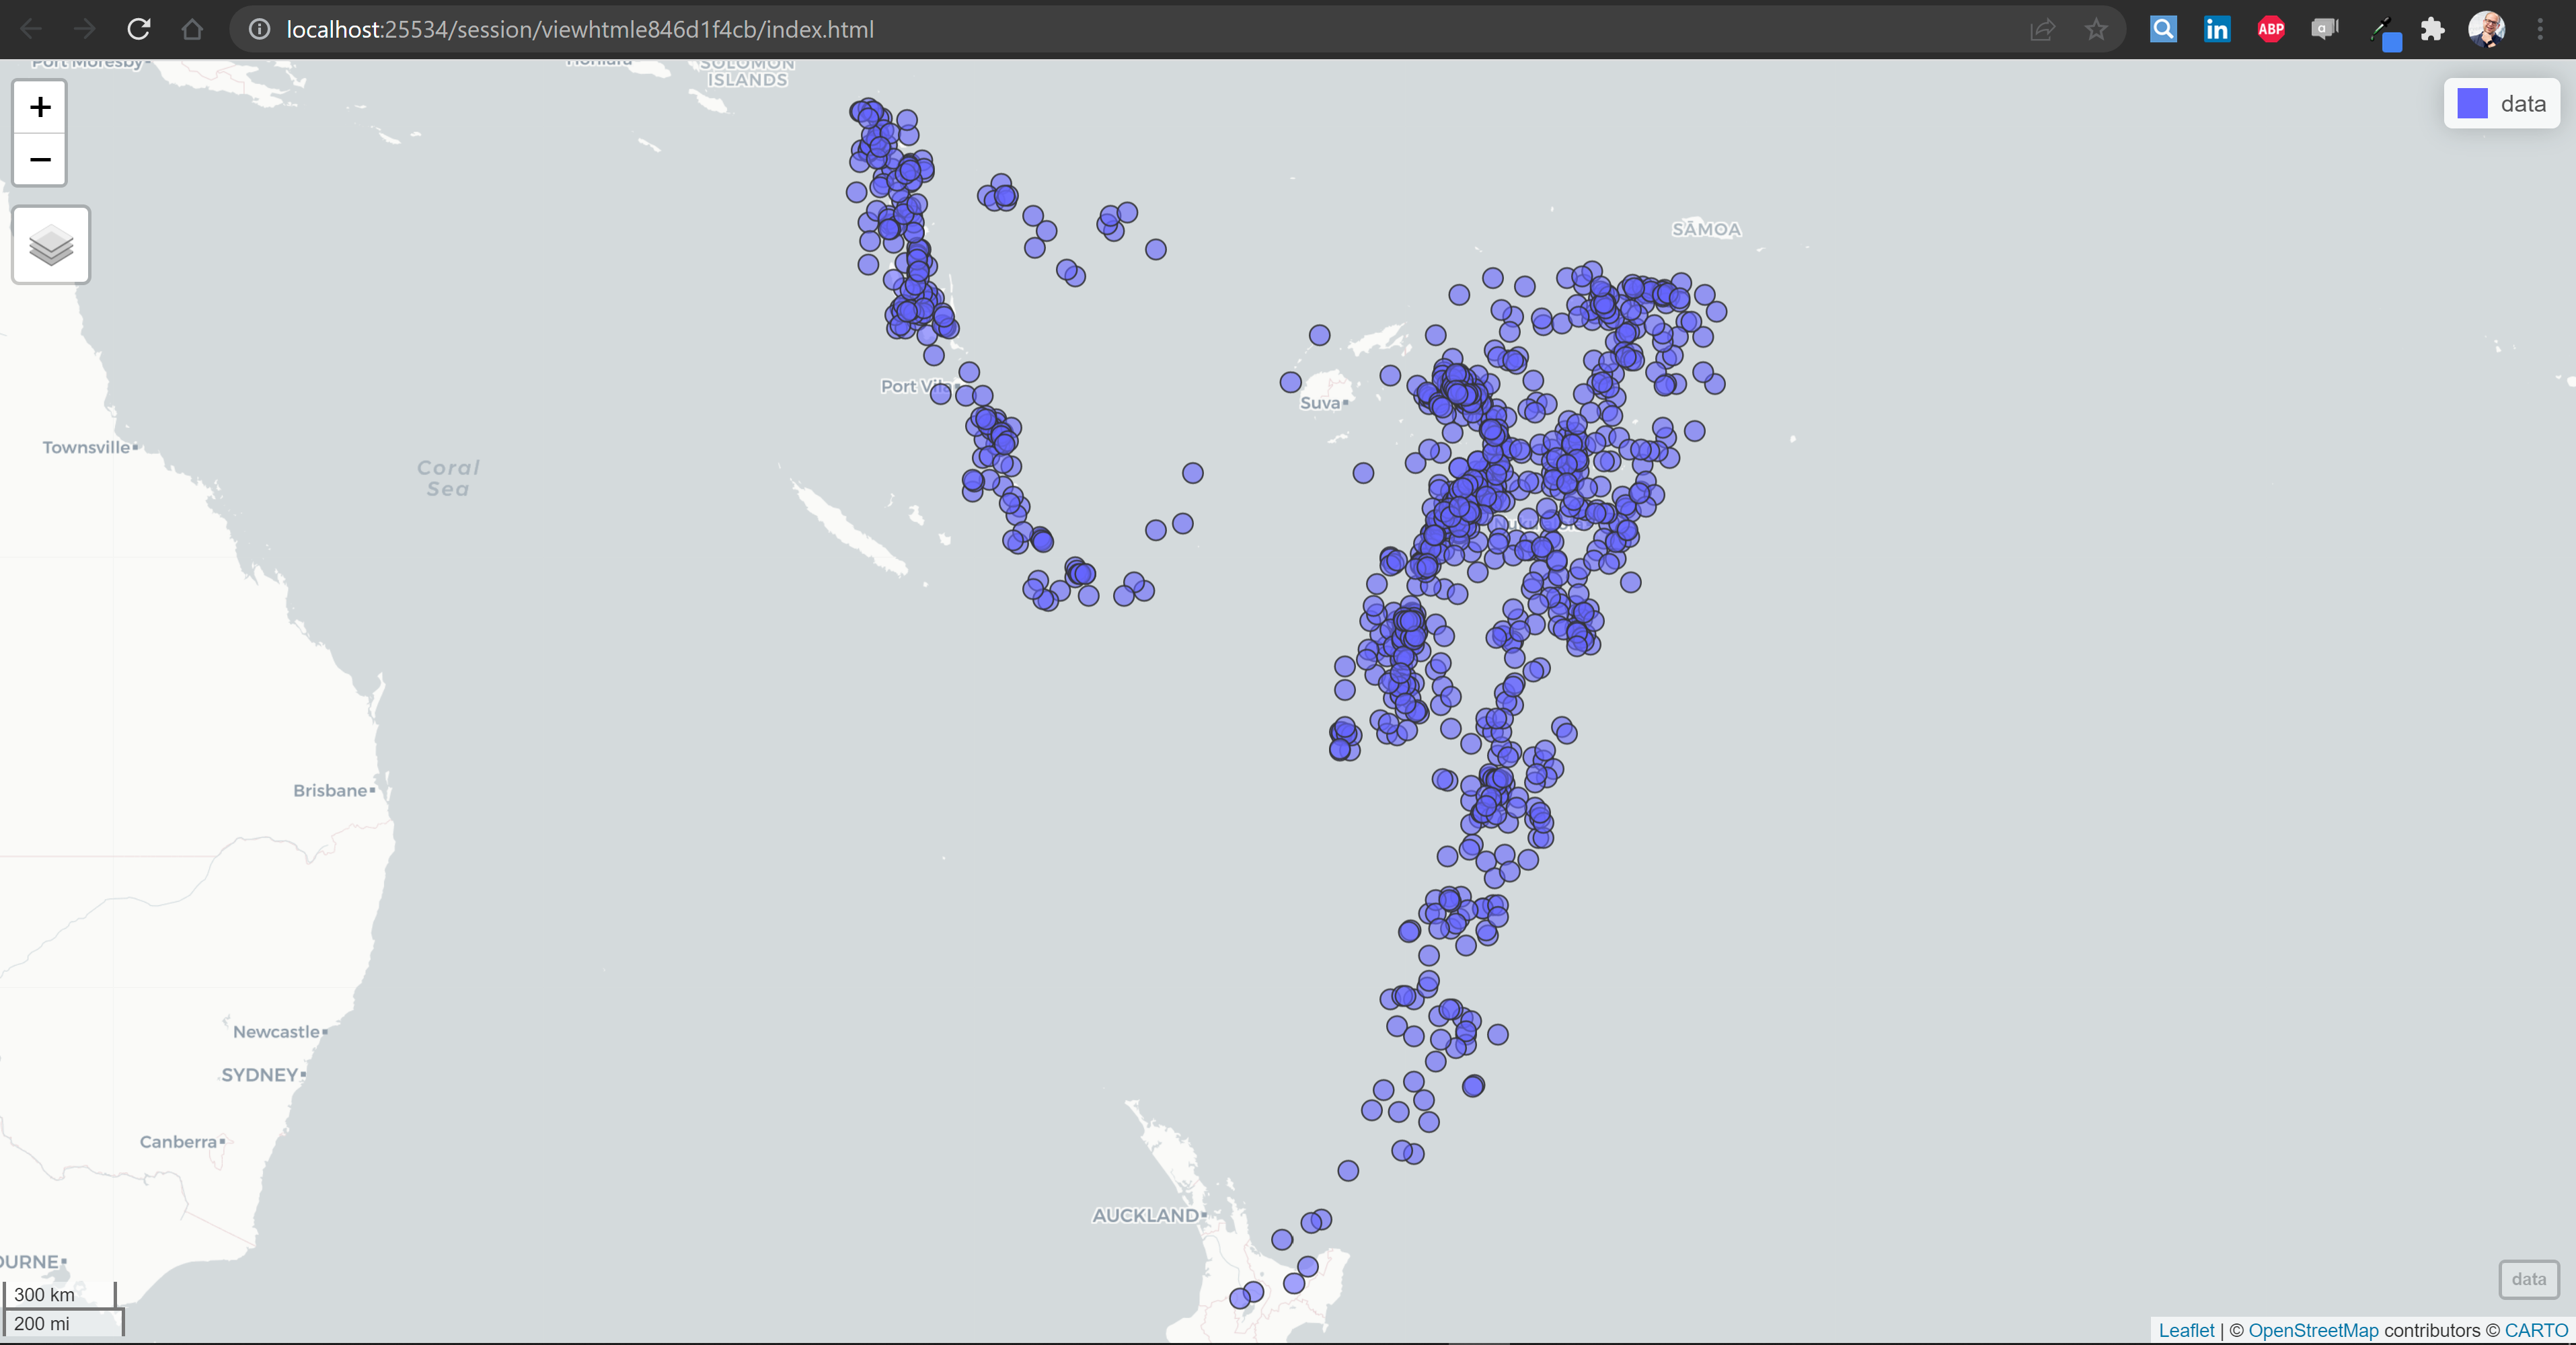Click the map zoom out minus button
The width and height of the screenshot is (2576, 1345).
pos(40,160)
